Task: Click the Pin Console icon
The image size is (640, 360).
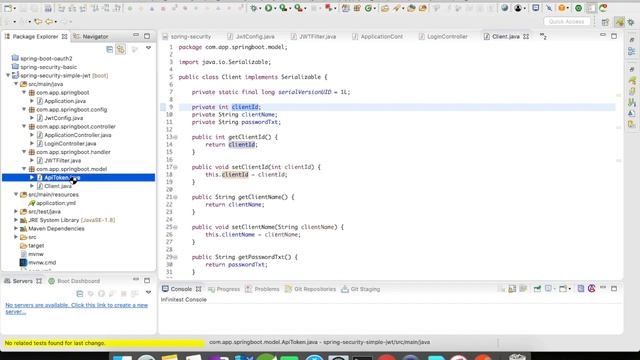Action: tap(537, 289)
